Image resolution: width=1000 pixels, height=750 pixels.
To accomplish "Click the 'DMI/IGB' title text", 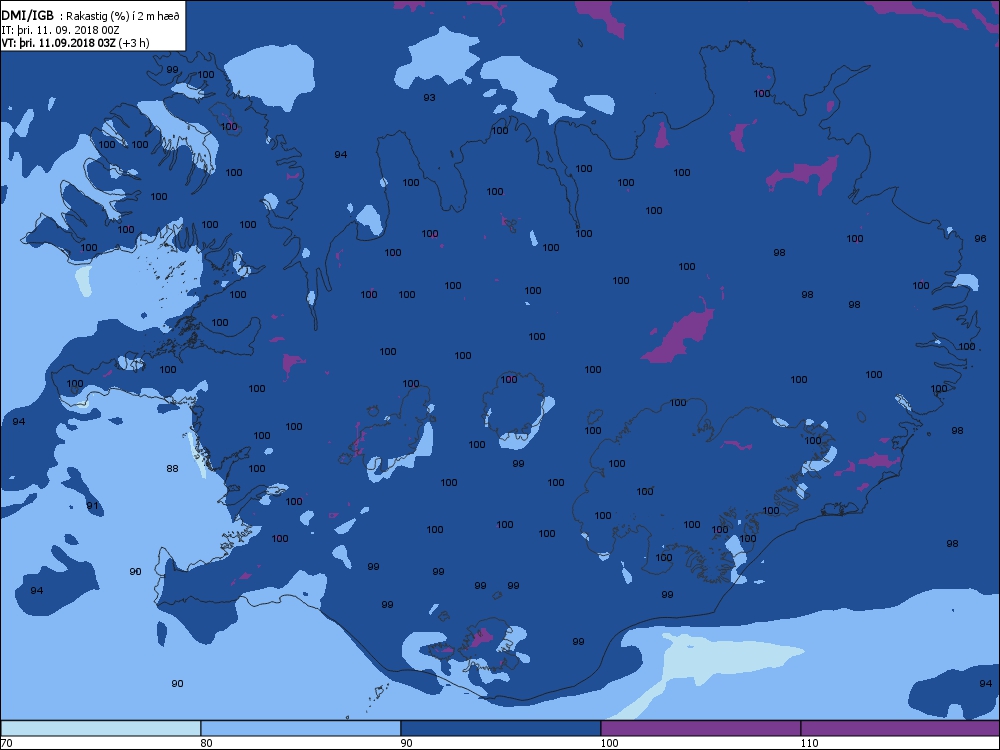I will point(28,17).
